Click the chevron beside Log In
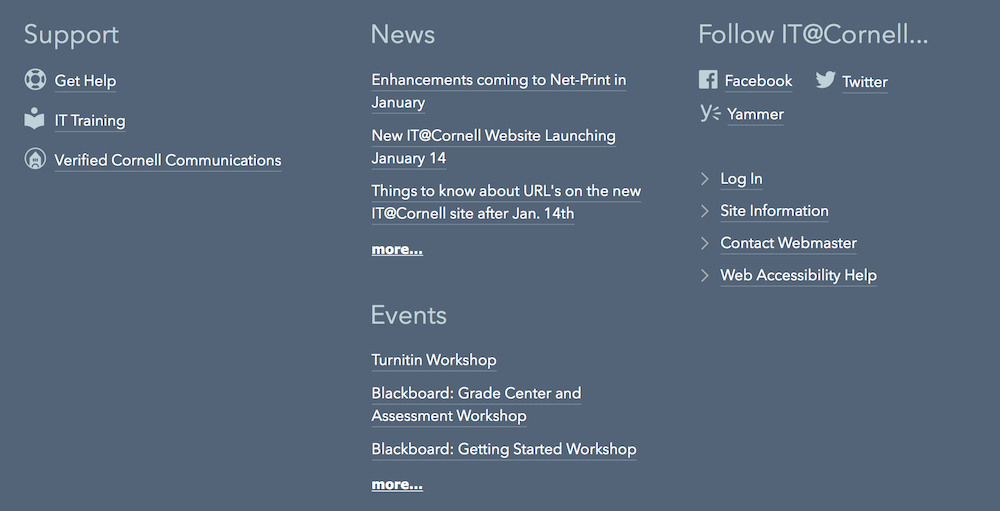The height and width of the screenshot is (511, 1000). (x=705, y=179)
